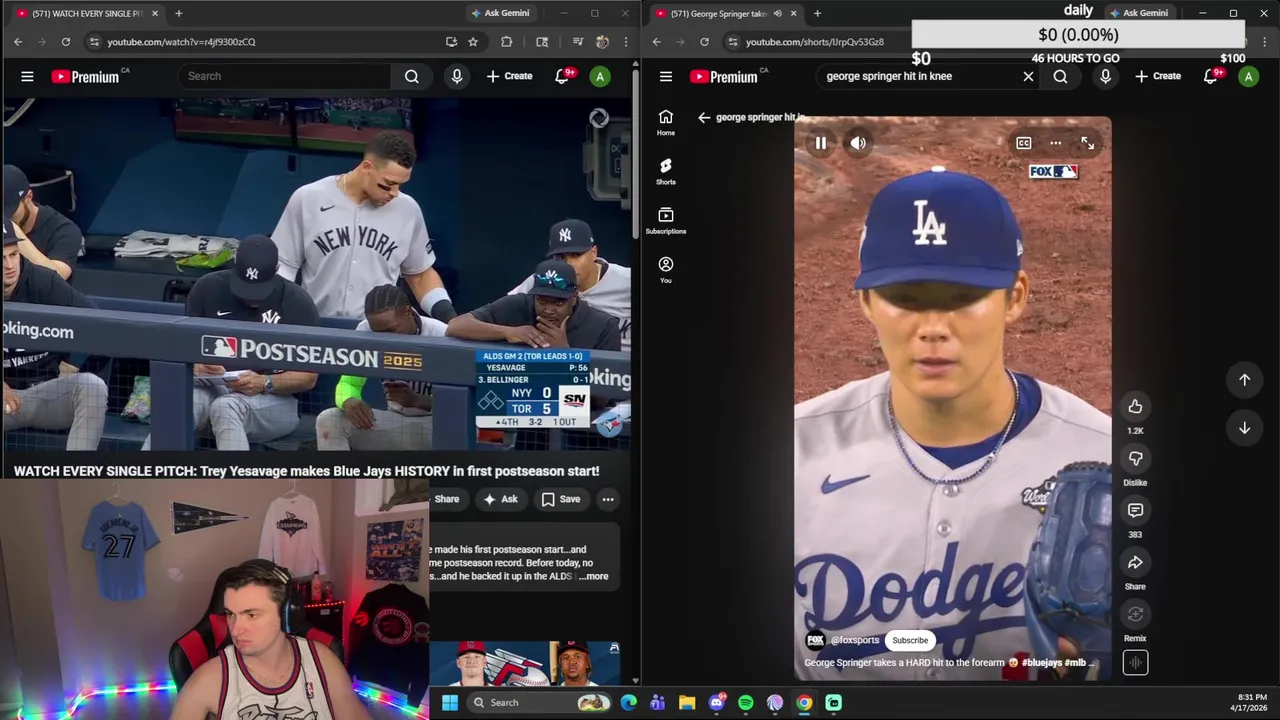Viewport: 1280px width, 720px height.
Task: Pause the Dodgers short video
Action: tap(820, 143)
